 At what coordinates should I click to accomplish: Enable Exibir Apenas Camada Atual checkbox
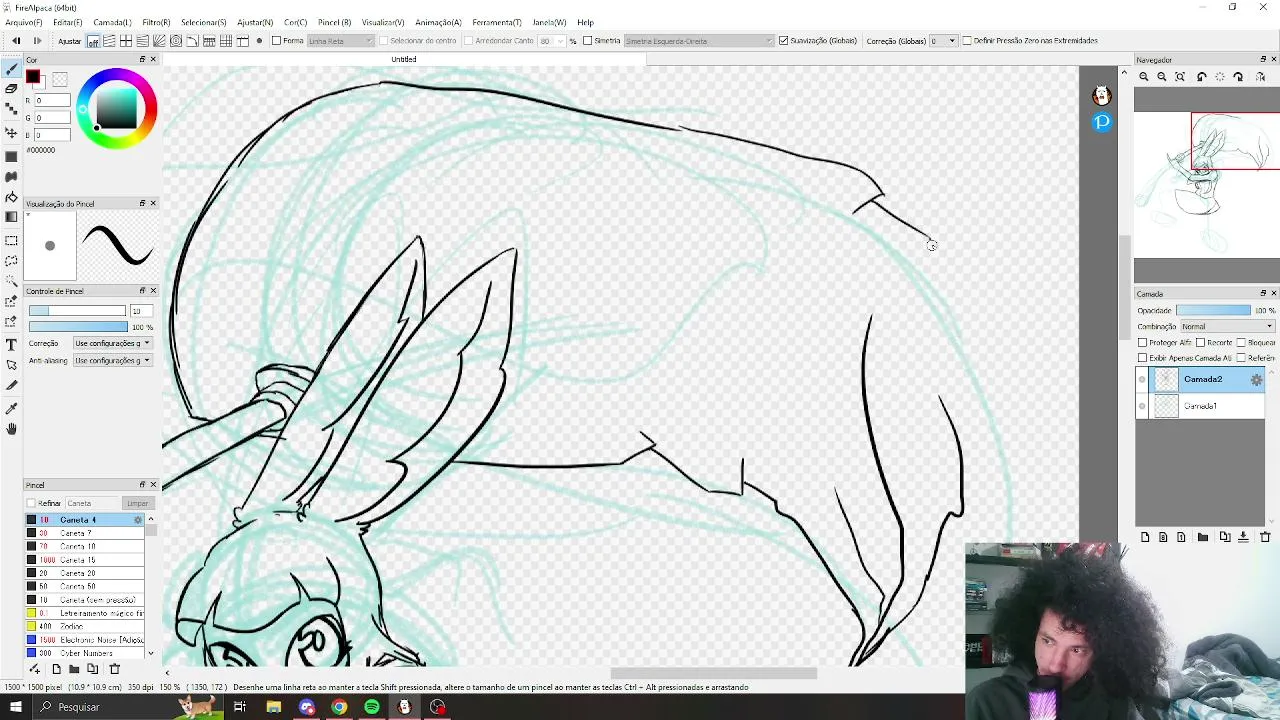click(1143, 358)
